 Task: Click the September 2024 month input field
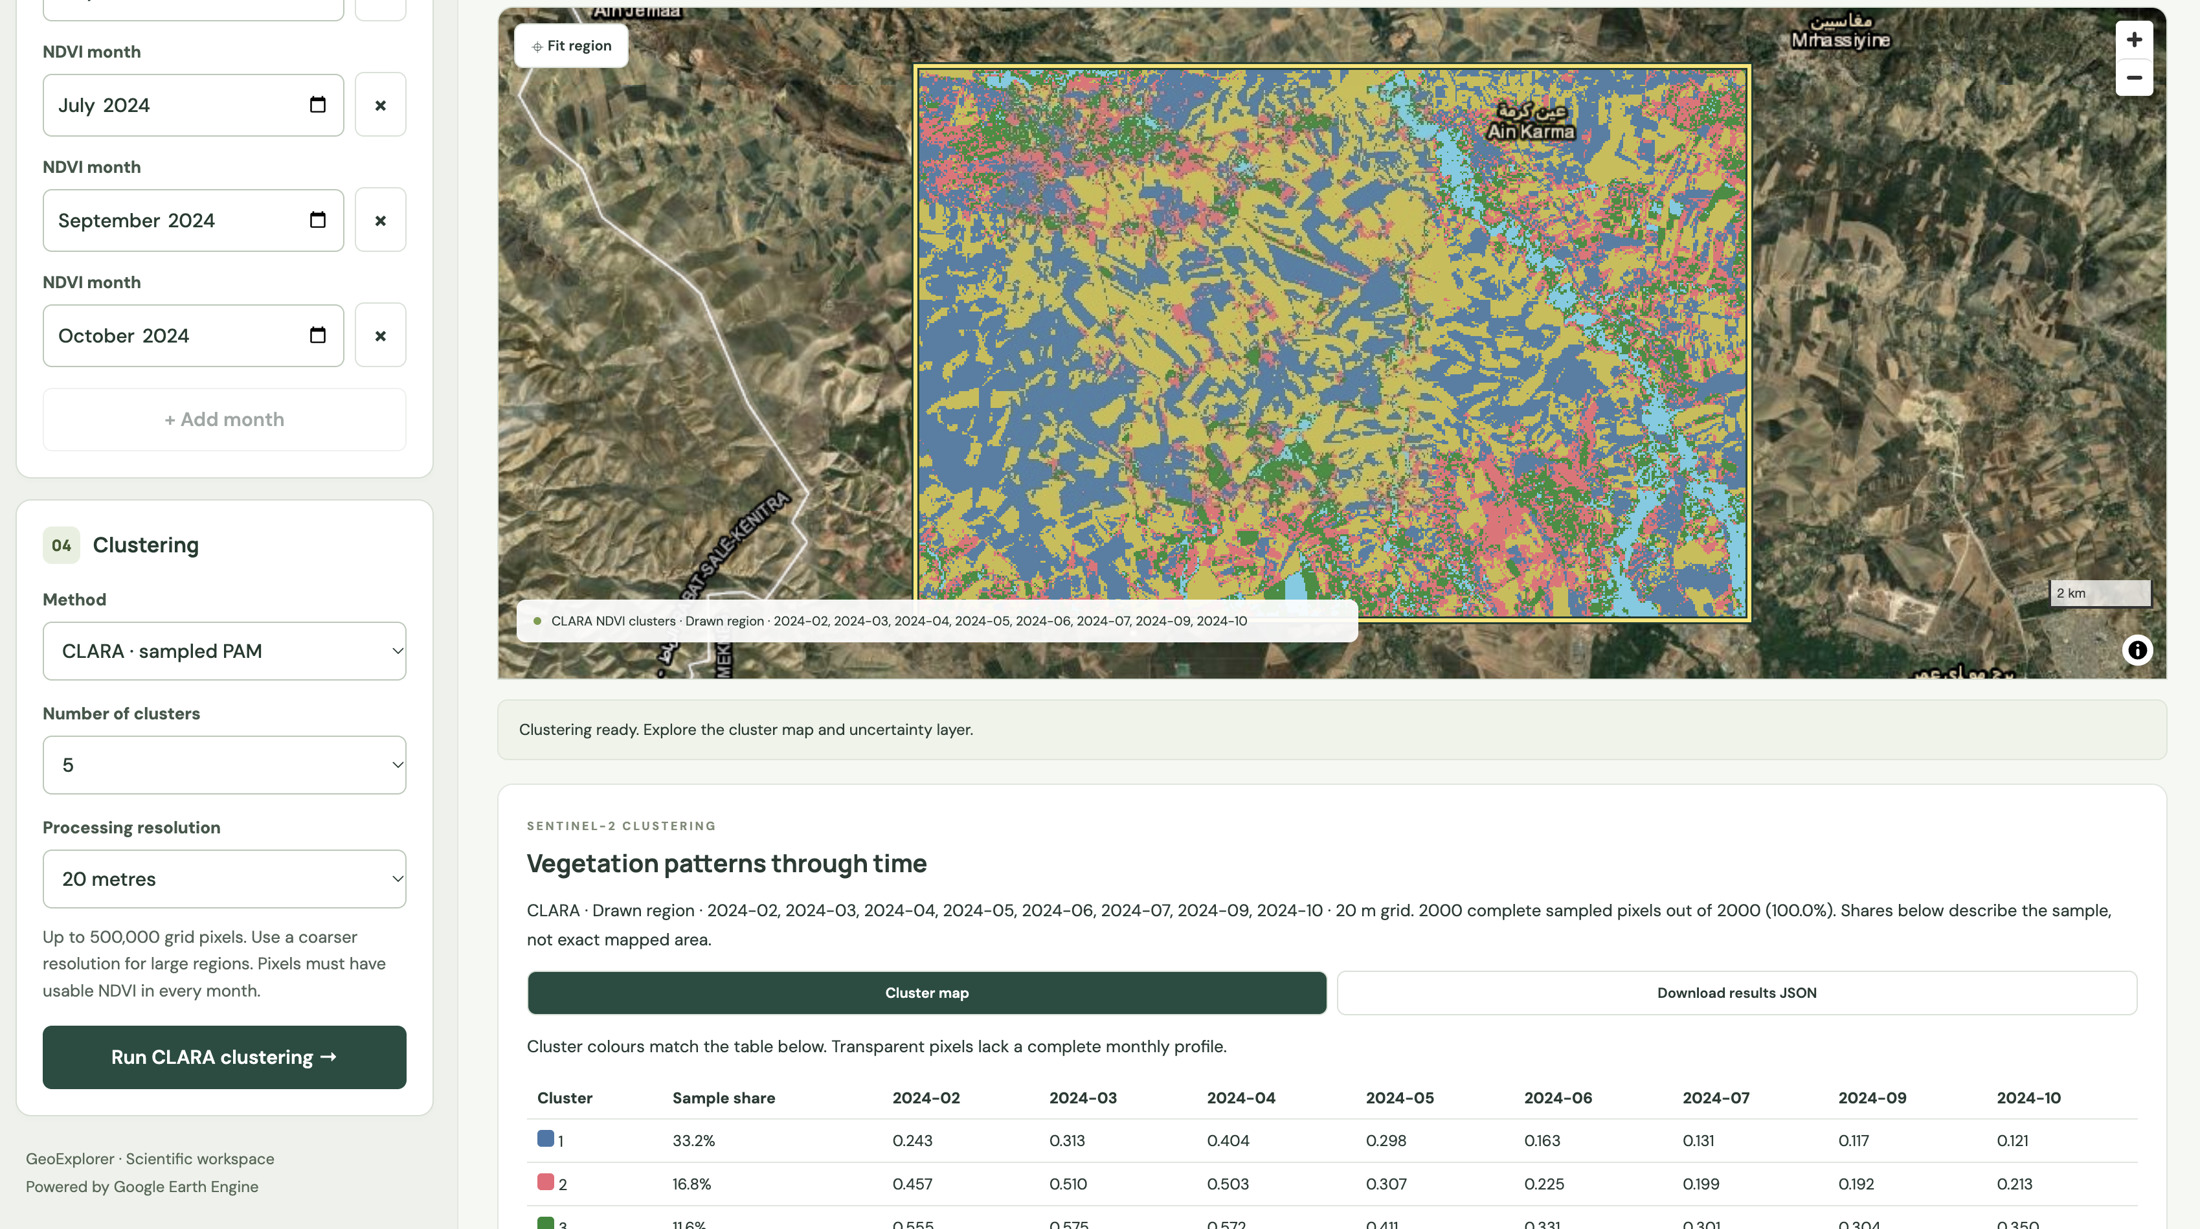[x=193, y=220]
